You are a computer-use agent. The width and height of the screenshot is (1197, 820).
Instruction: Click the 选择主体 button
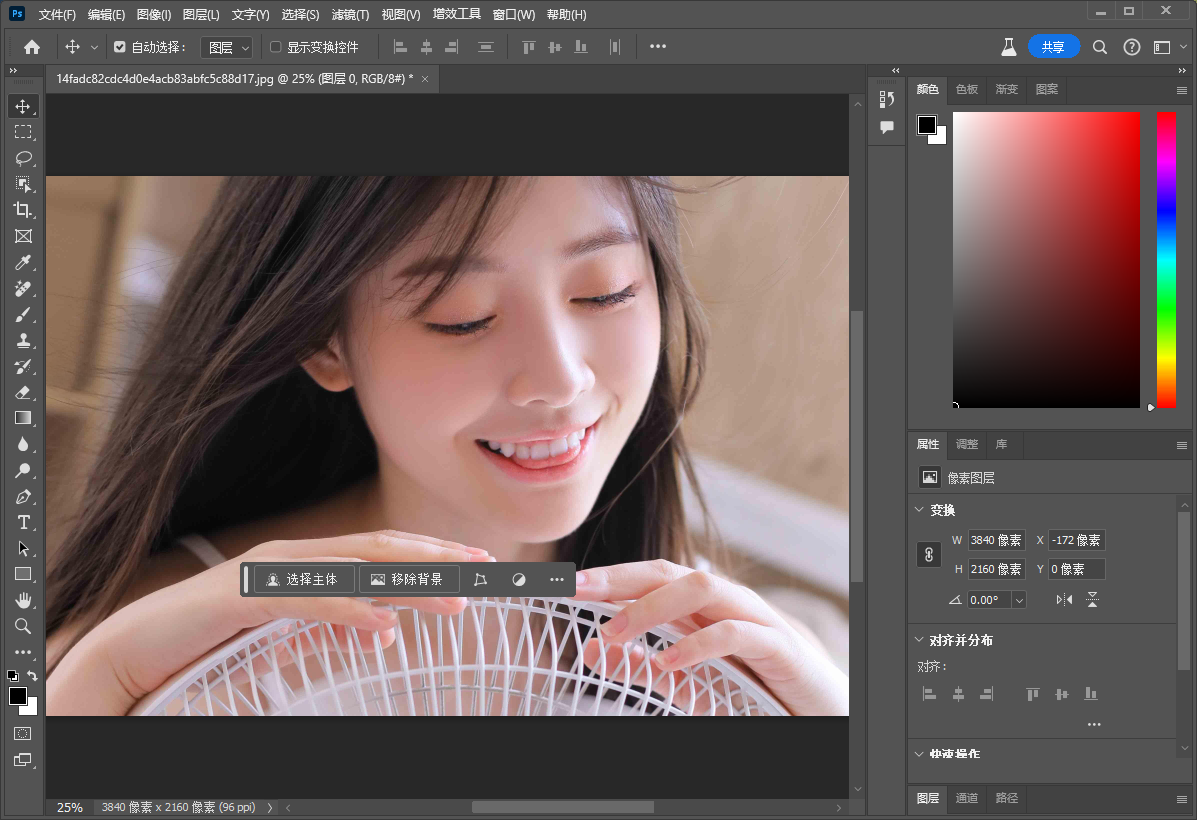pos(303,578)
